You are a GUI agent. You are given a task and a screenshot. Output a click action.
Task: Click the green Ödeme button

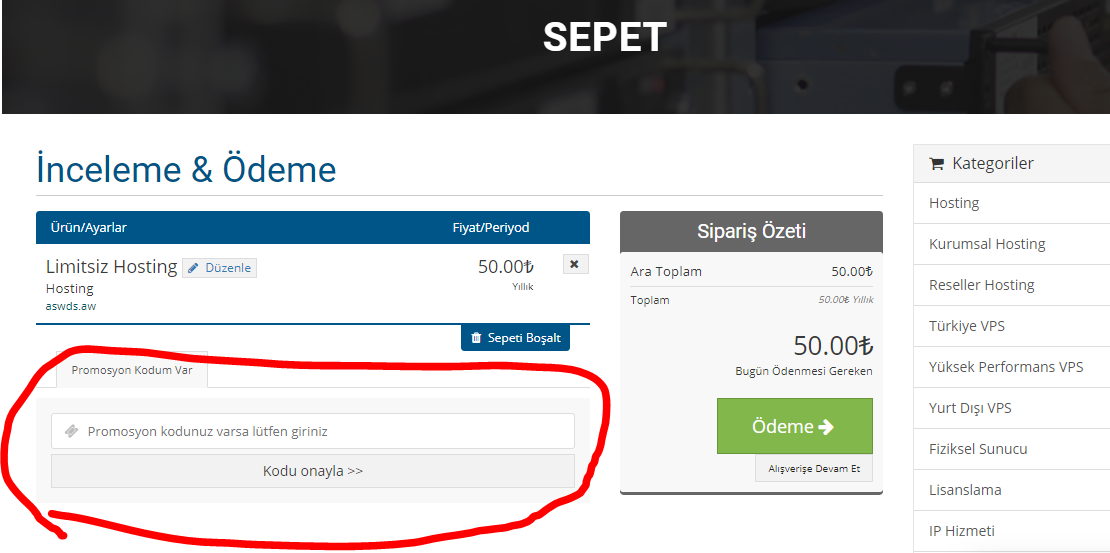point(794,426)
